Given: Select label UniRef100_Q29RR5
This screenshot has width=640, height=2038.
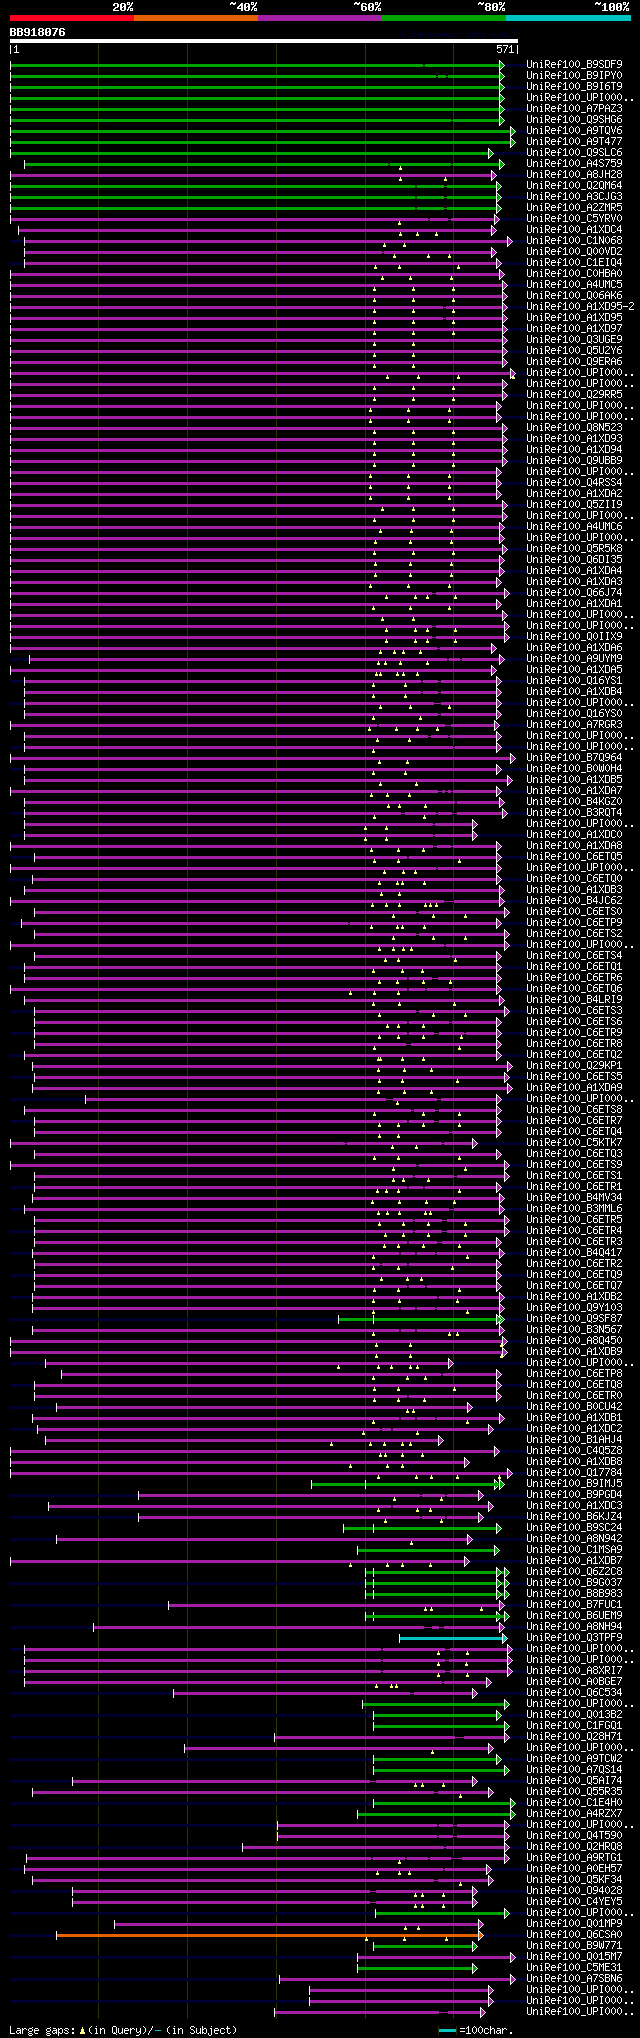Looking at the screenshot, I should pos(574,394).
